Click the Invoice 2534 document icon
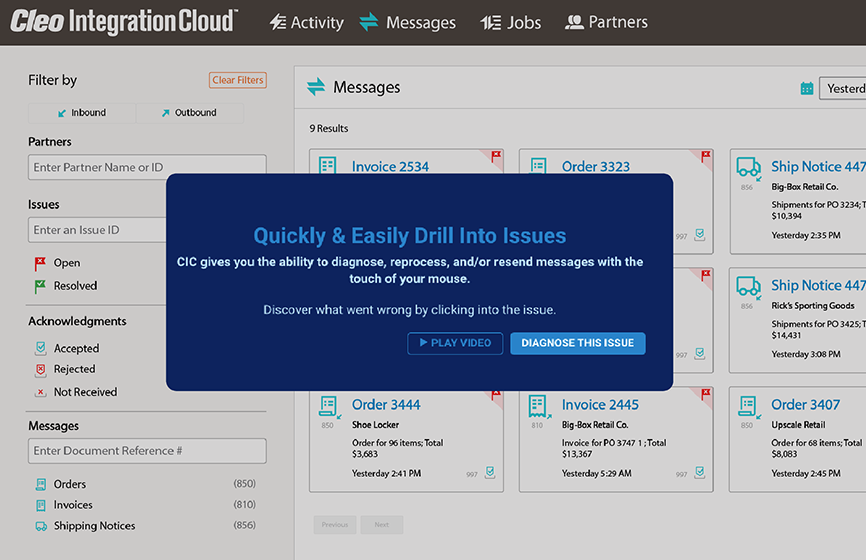Screen dimensions: 866x560 tap(328, 166)
